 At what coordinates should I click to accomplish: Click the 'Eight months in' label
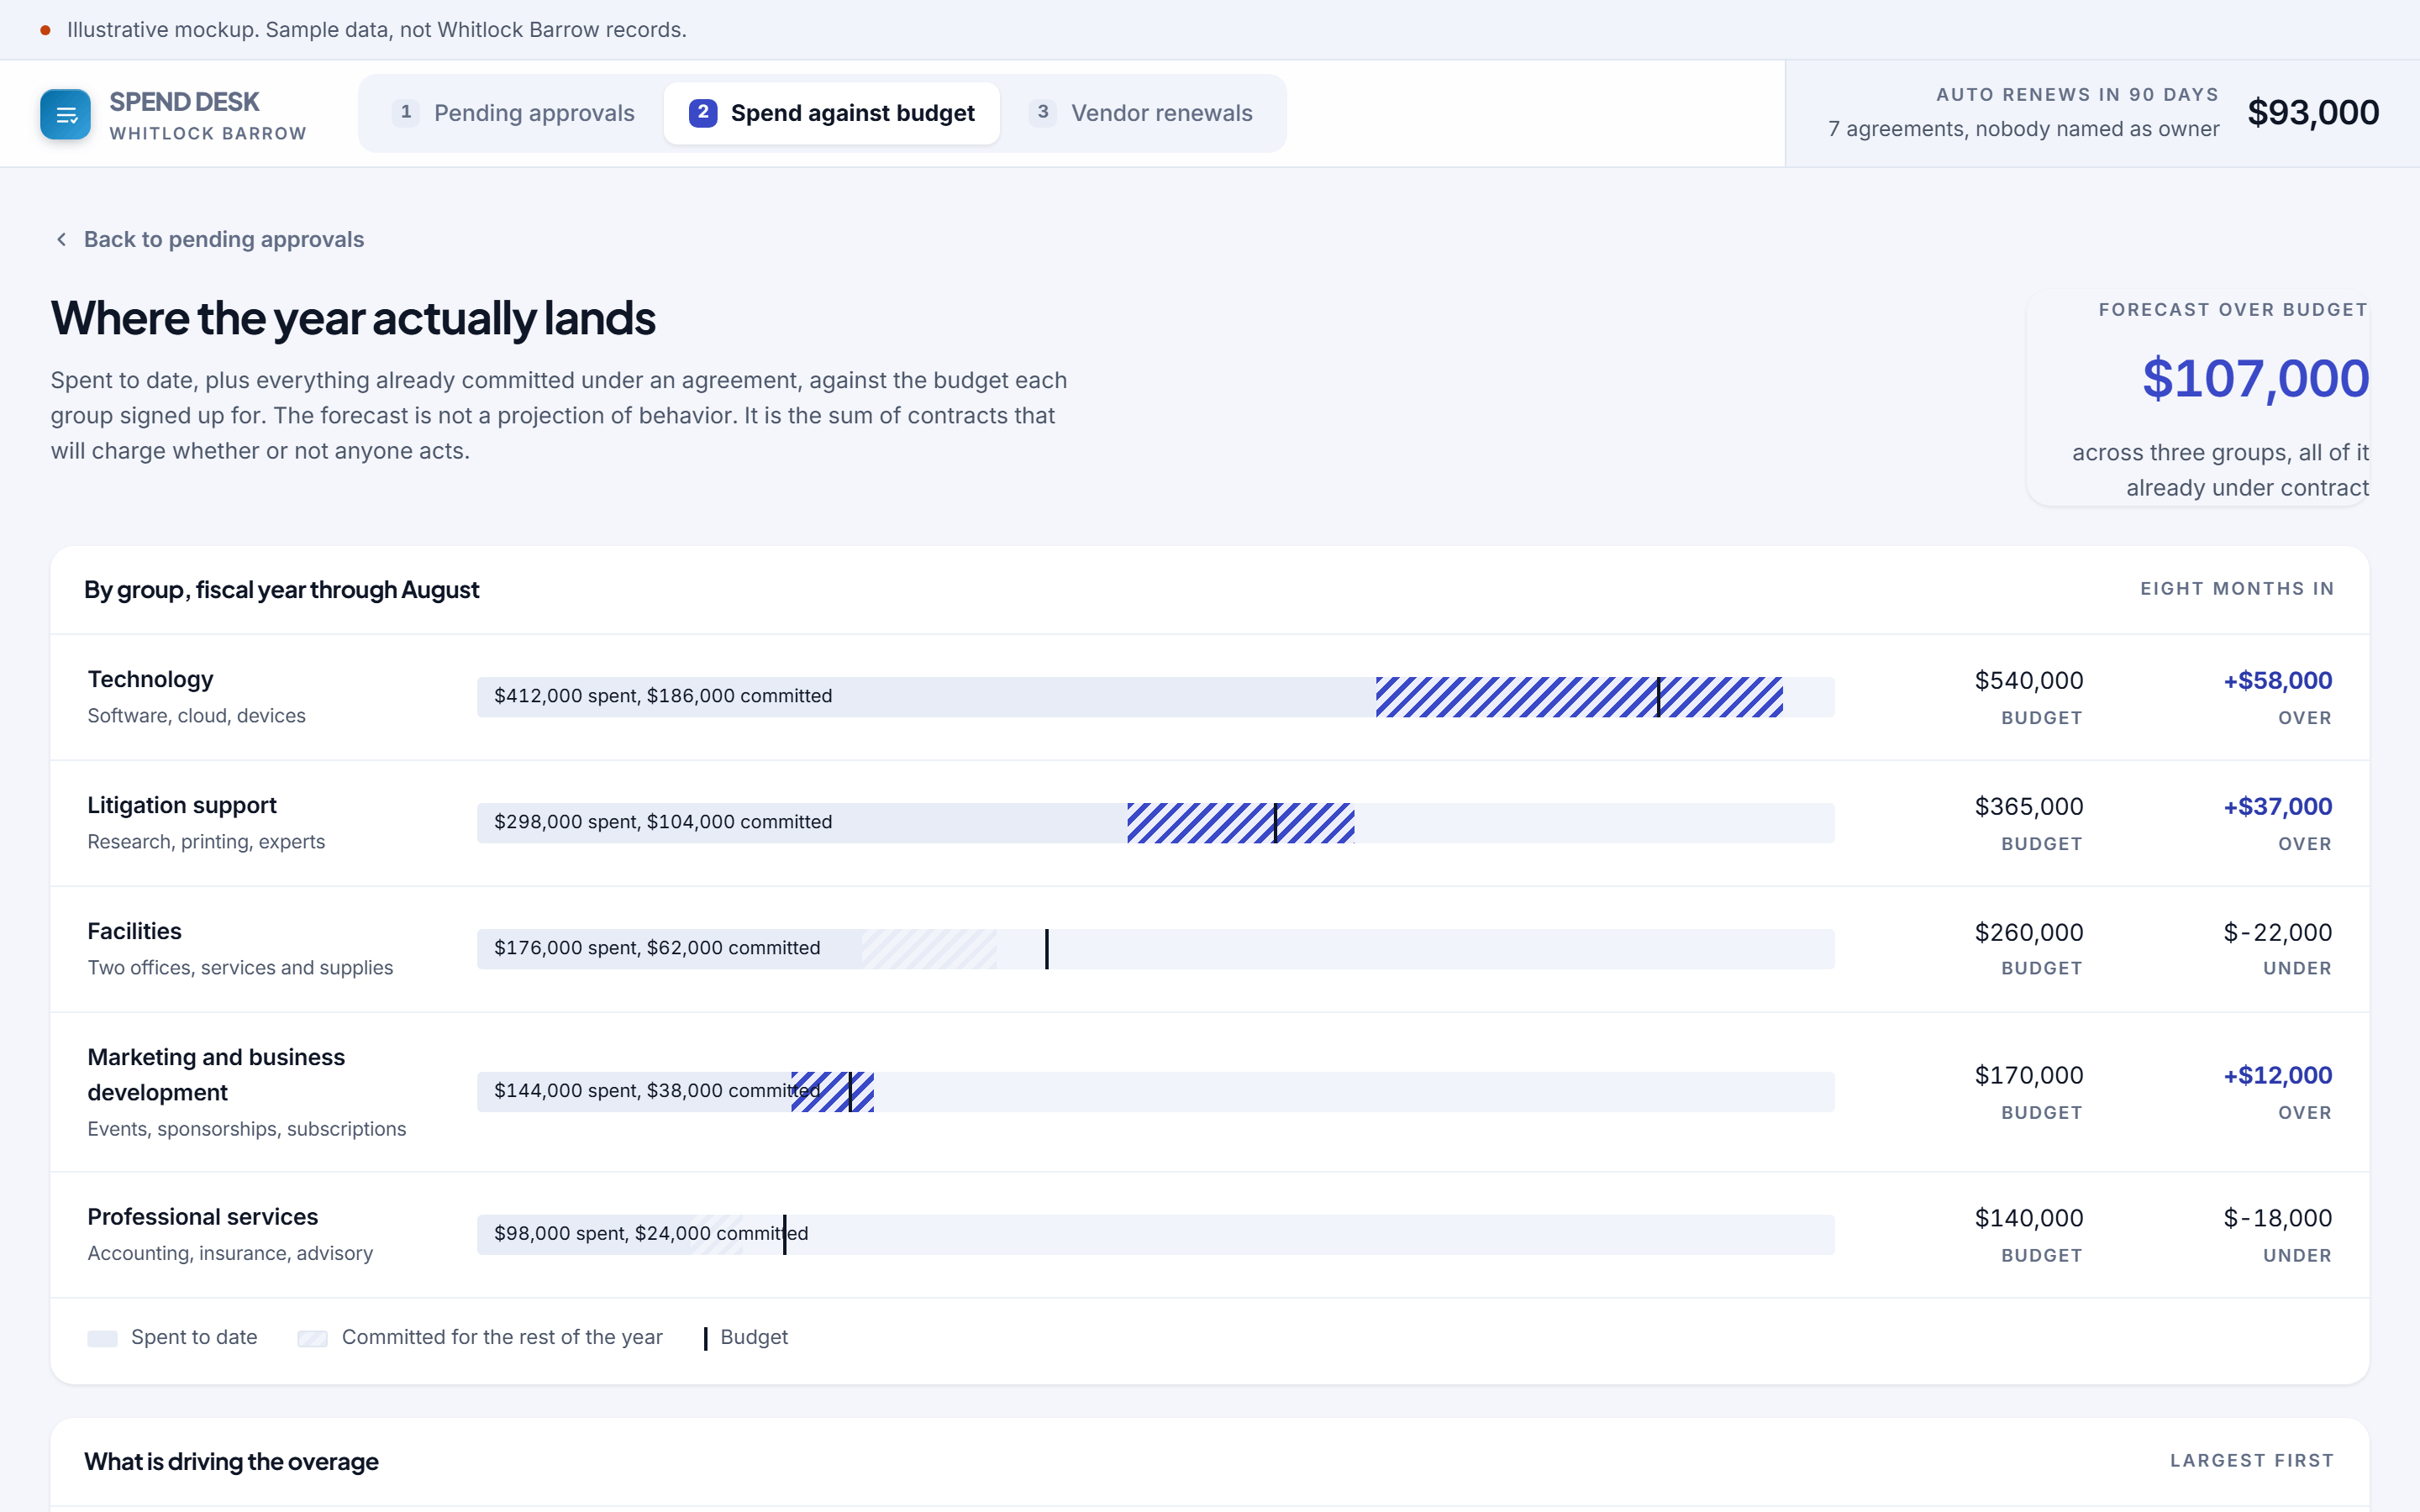2237,589
